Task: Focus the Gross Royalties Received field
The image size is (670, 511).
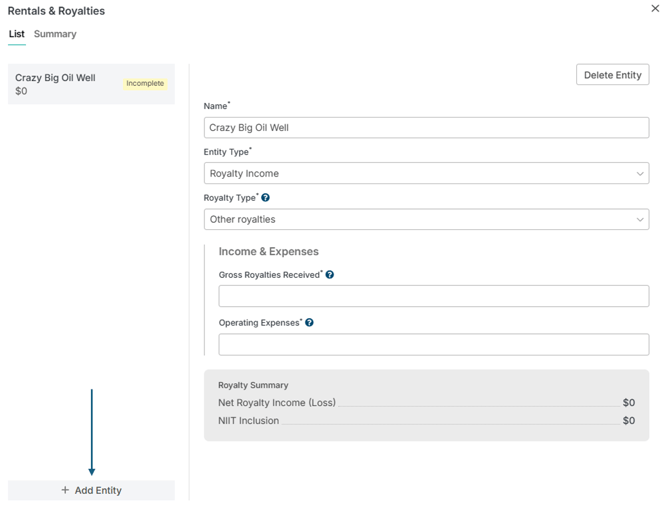Action: 434,296
